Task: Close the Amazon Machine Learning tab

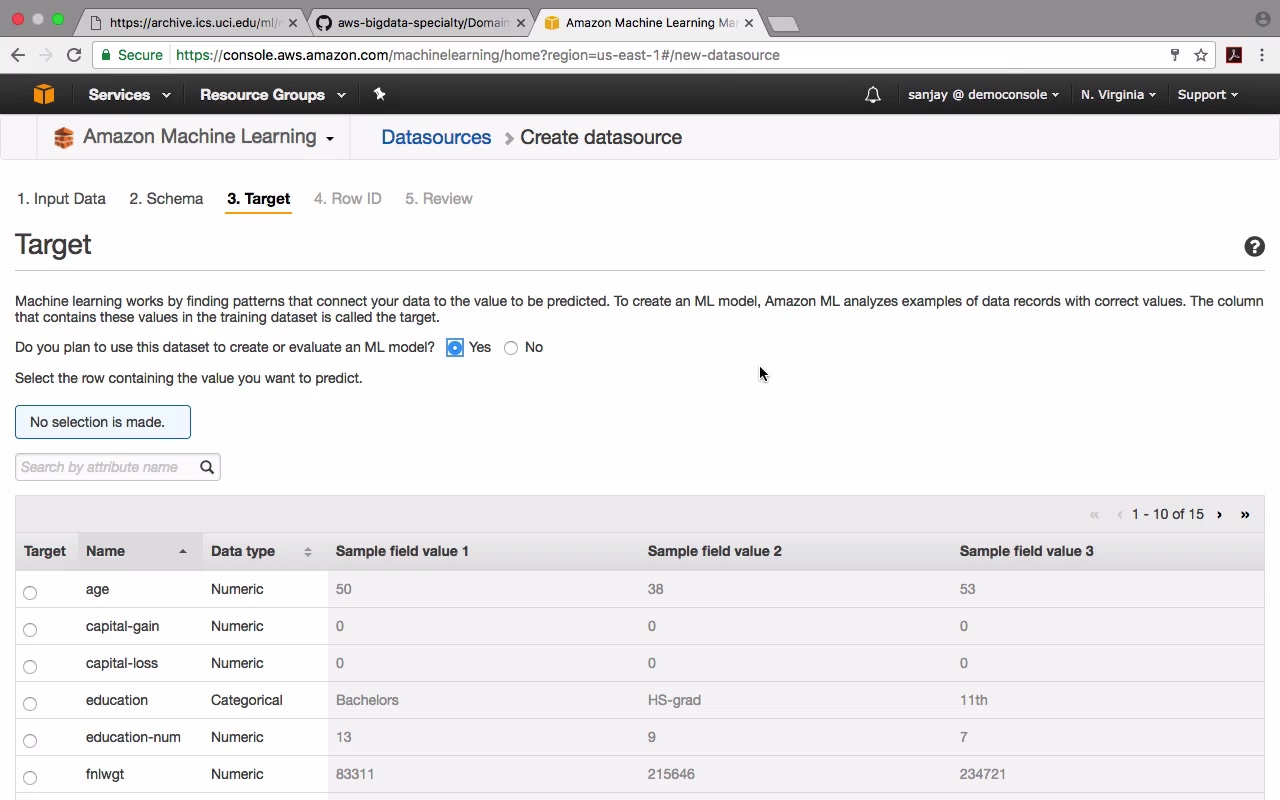Action: click(x=749, y=23)
